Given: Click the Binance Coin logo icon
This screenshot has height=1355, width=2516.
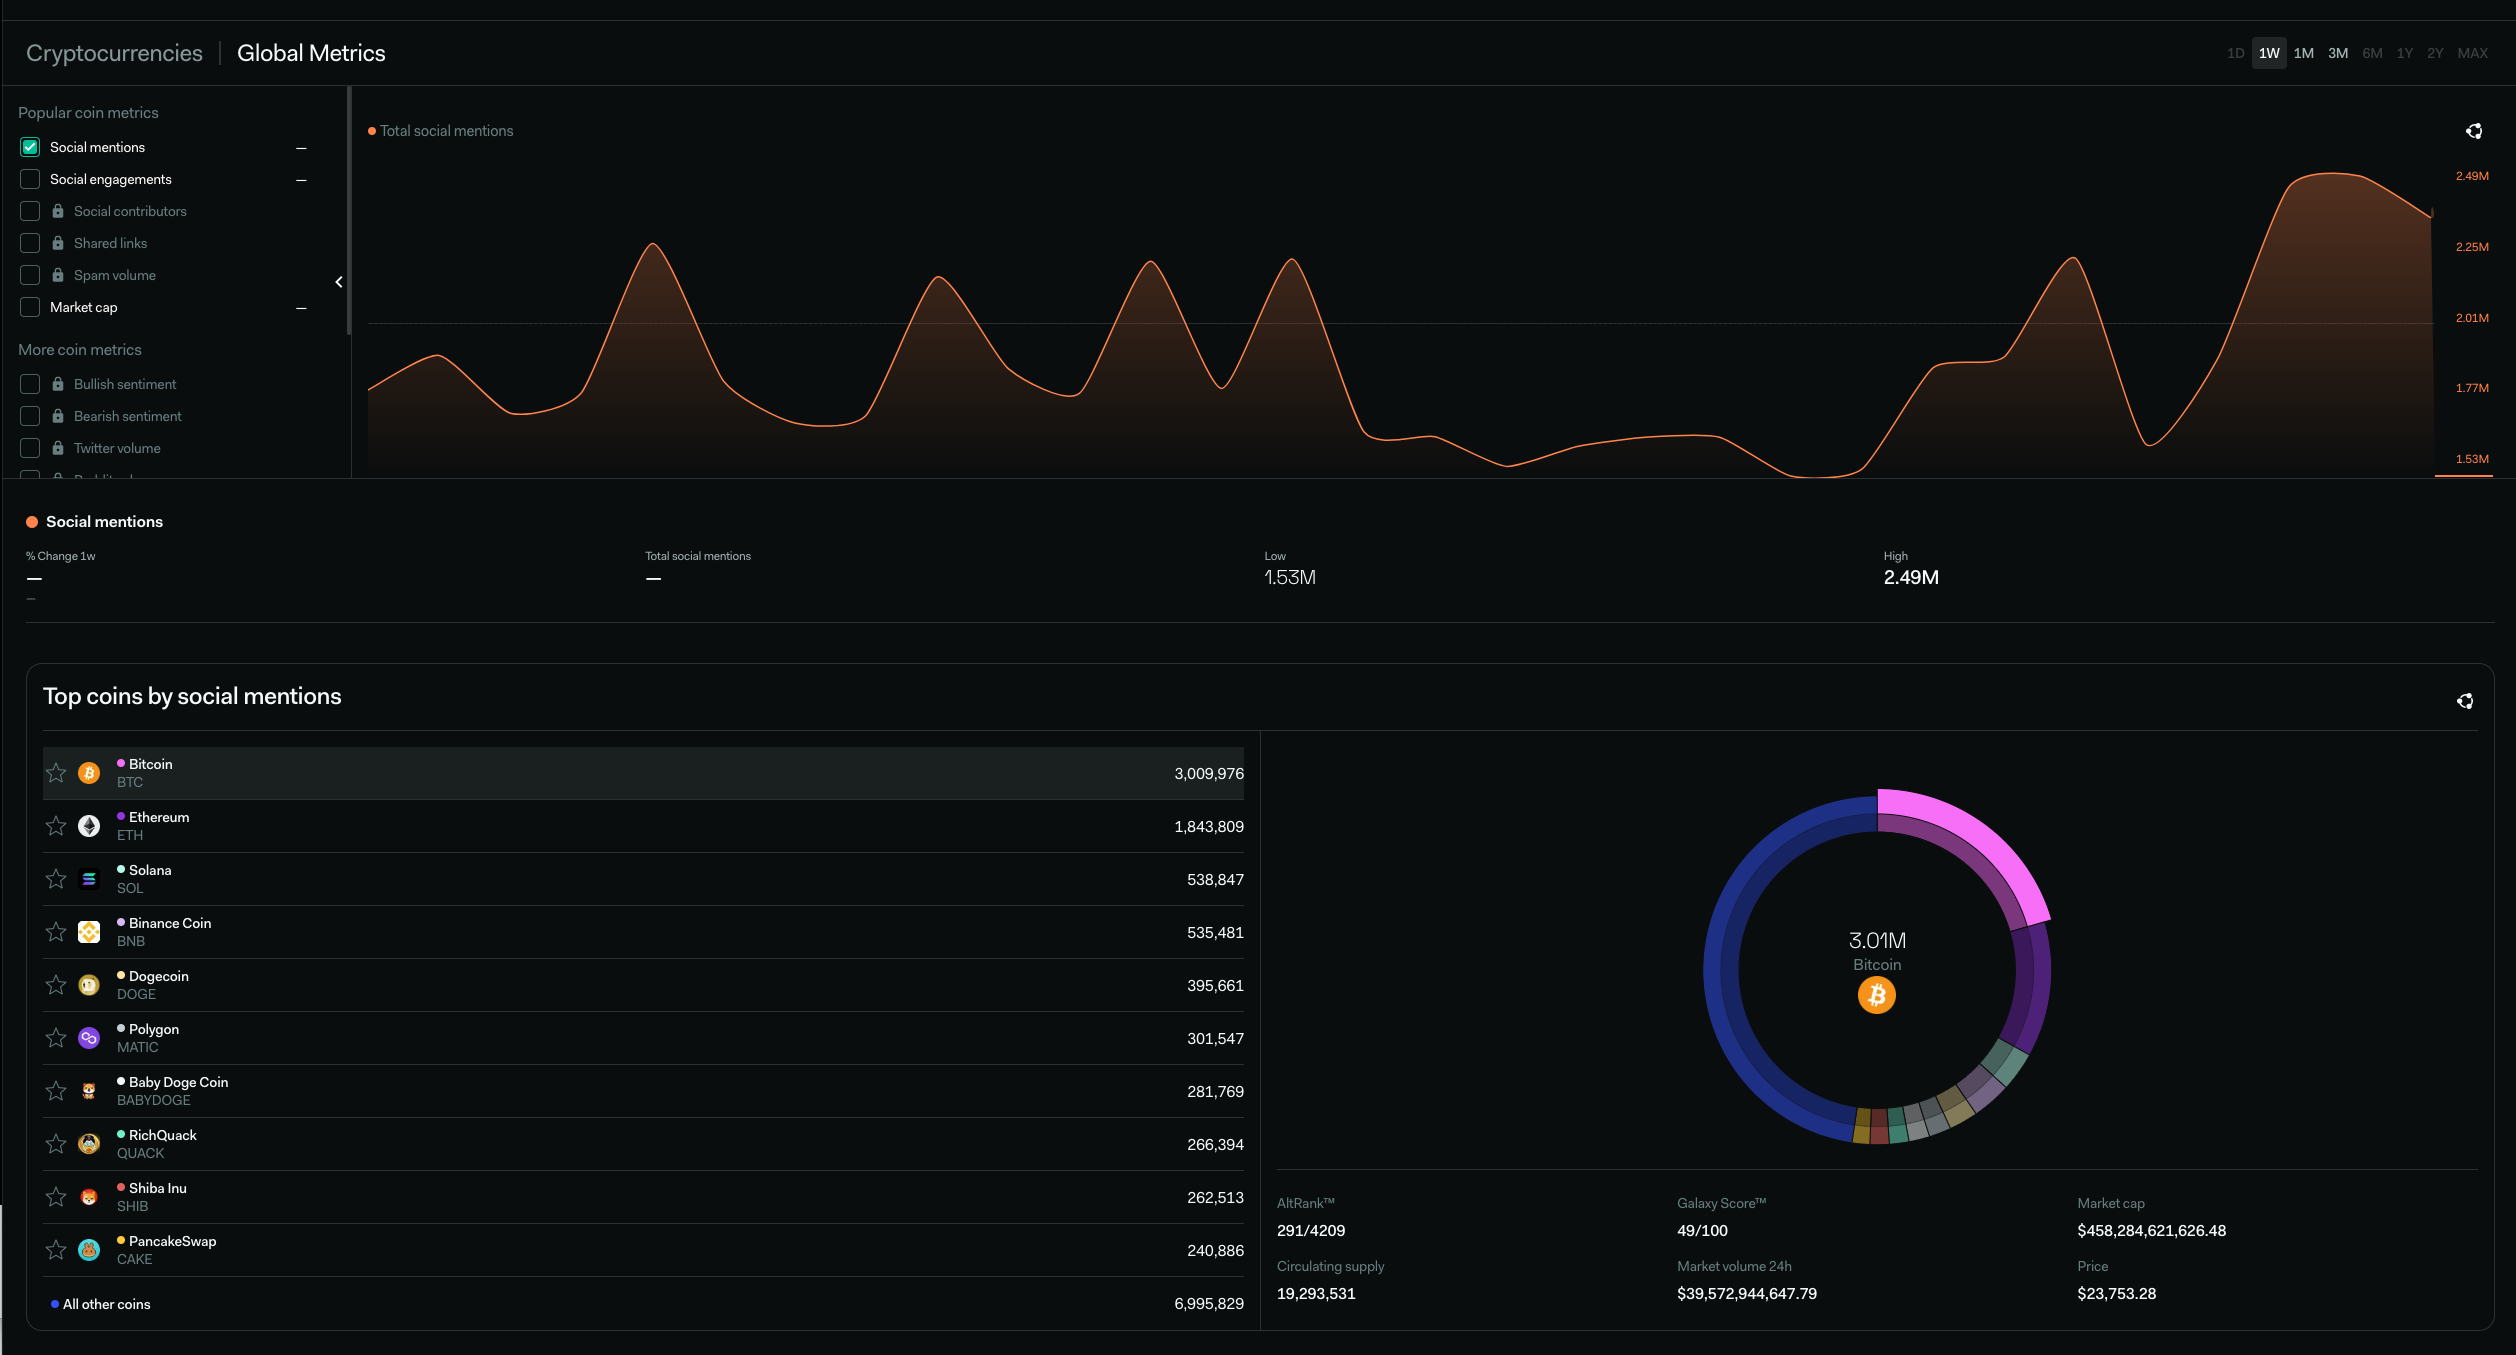Looking at the screenshot, I should tap(89, 932).
